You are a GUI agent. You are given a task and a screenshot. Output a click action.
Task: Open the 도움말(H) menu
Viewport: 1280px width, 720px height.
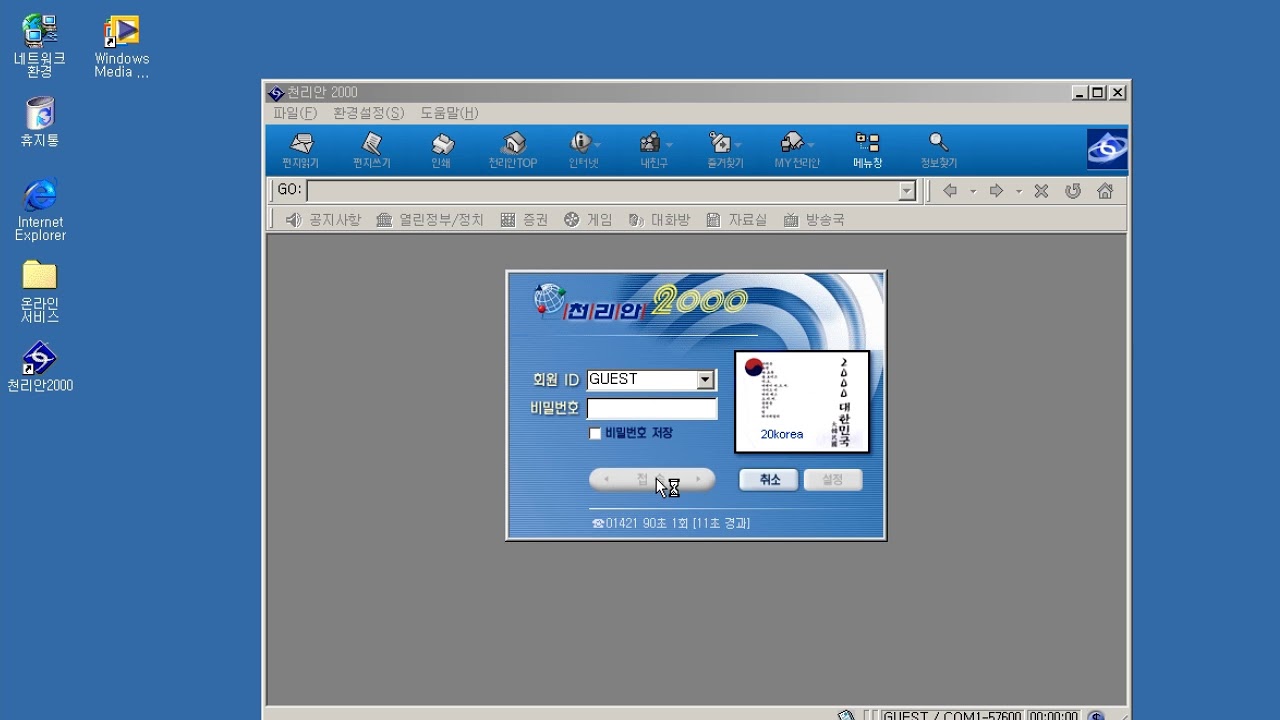point(449,113)
